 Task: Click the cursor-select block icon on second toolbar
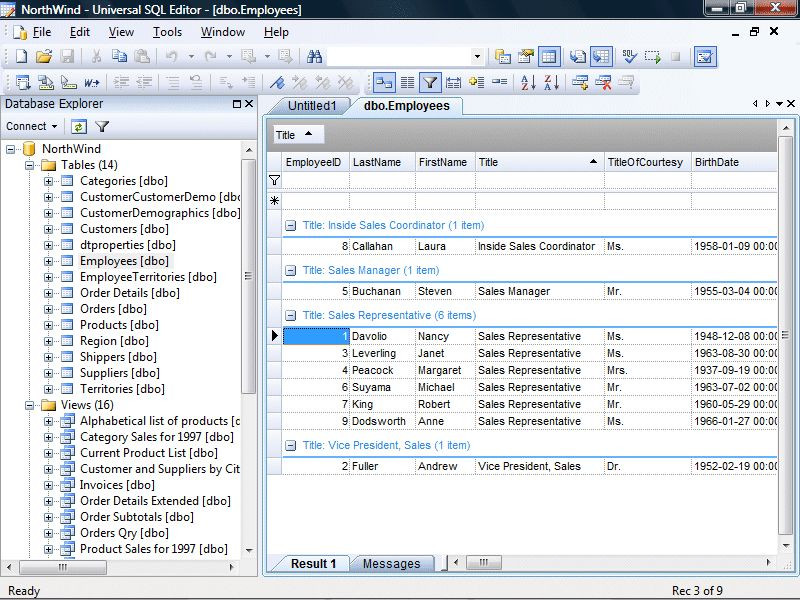(x=69, y=82)
